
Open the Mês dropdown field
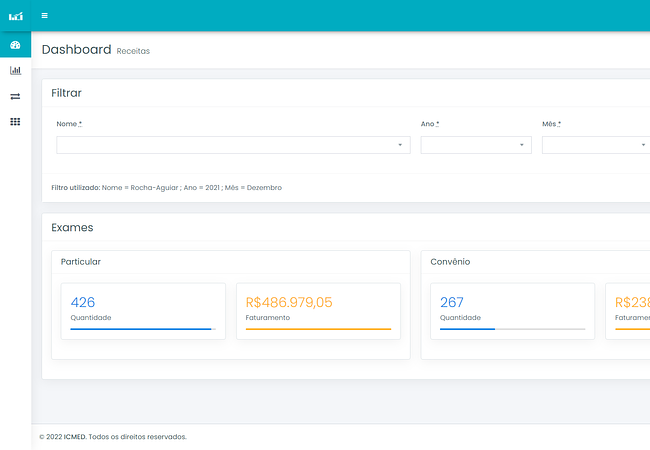point(596,145)
